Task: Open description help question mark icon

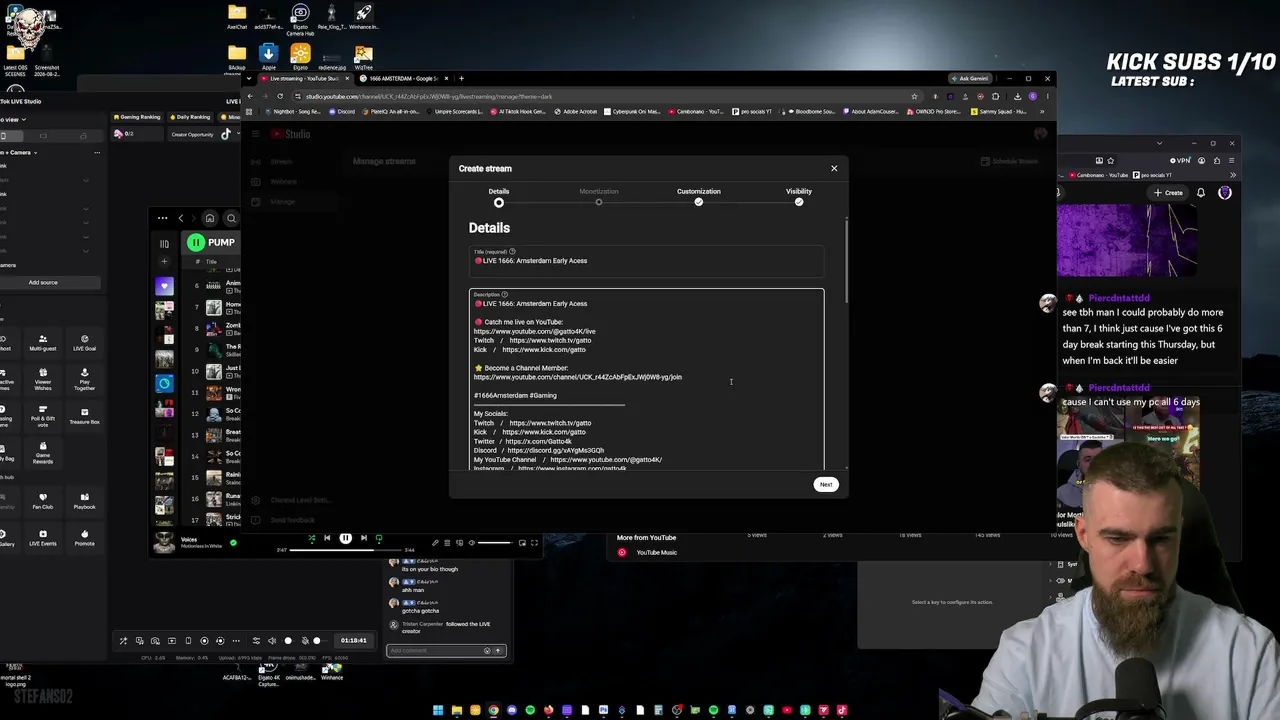Action: (x=505, y=294)
